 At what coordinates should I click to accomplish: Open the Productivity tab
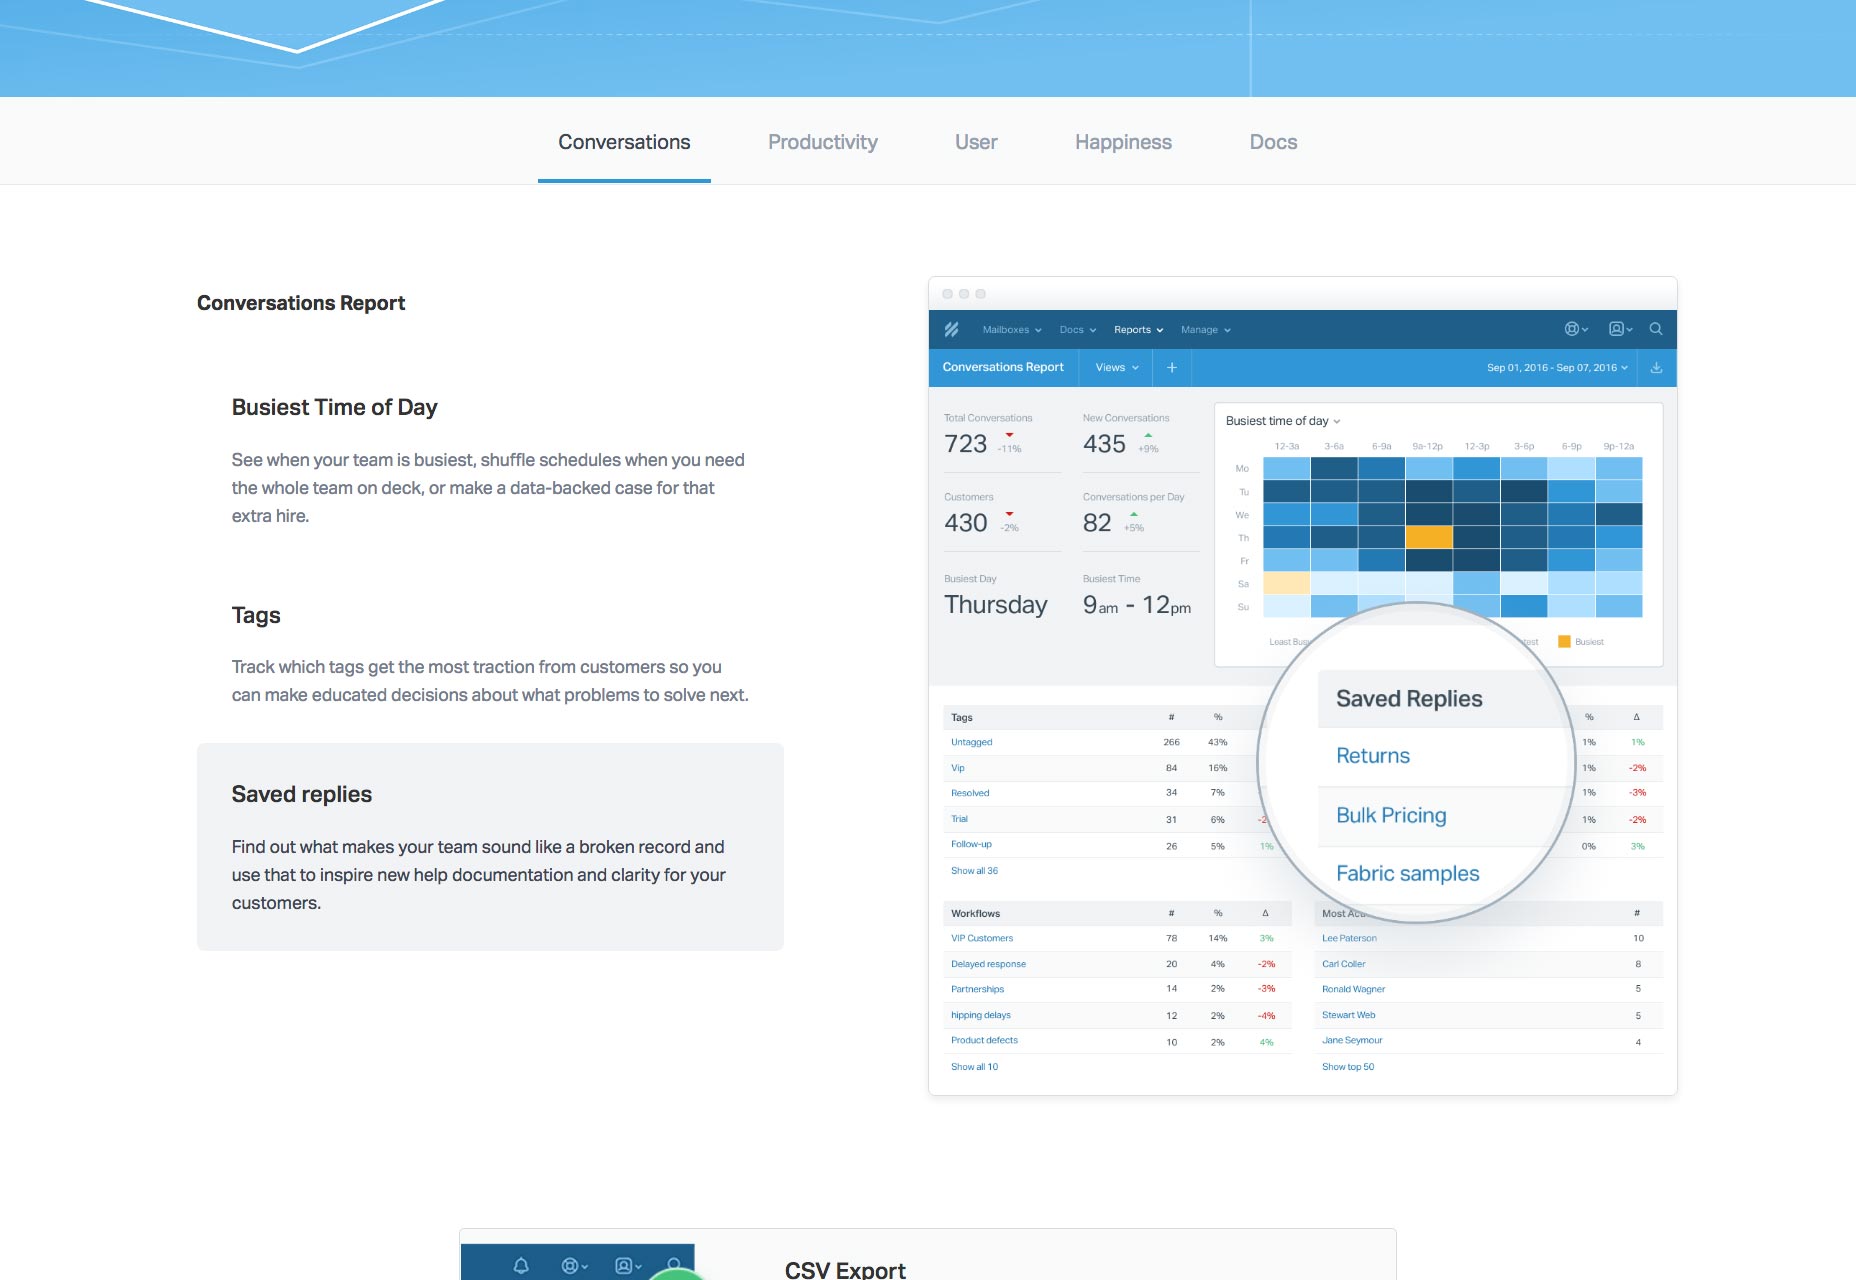tap(822, 142)
